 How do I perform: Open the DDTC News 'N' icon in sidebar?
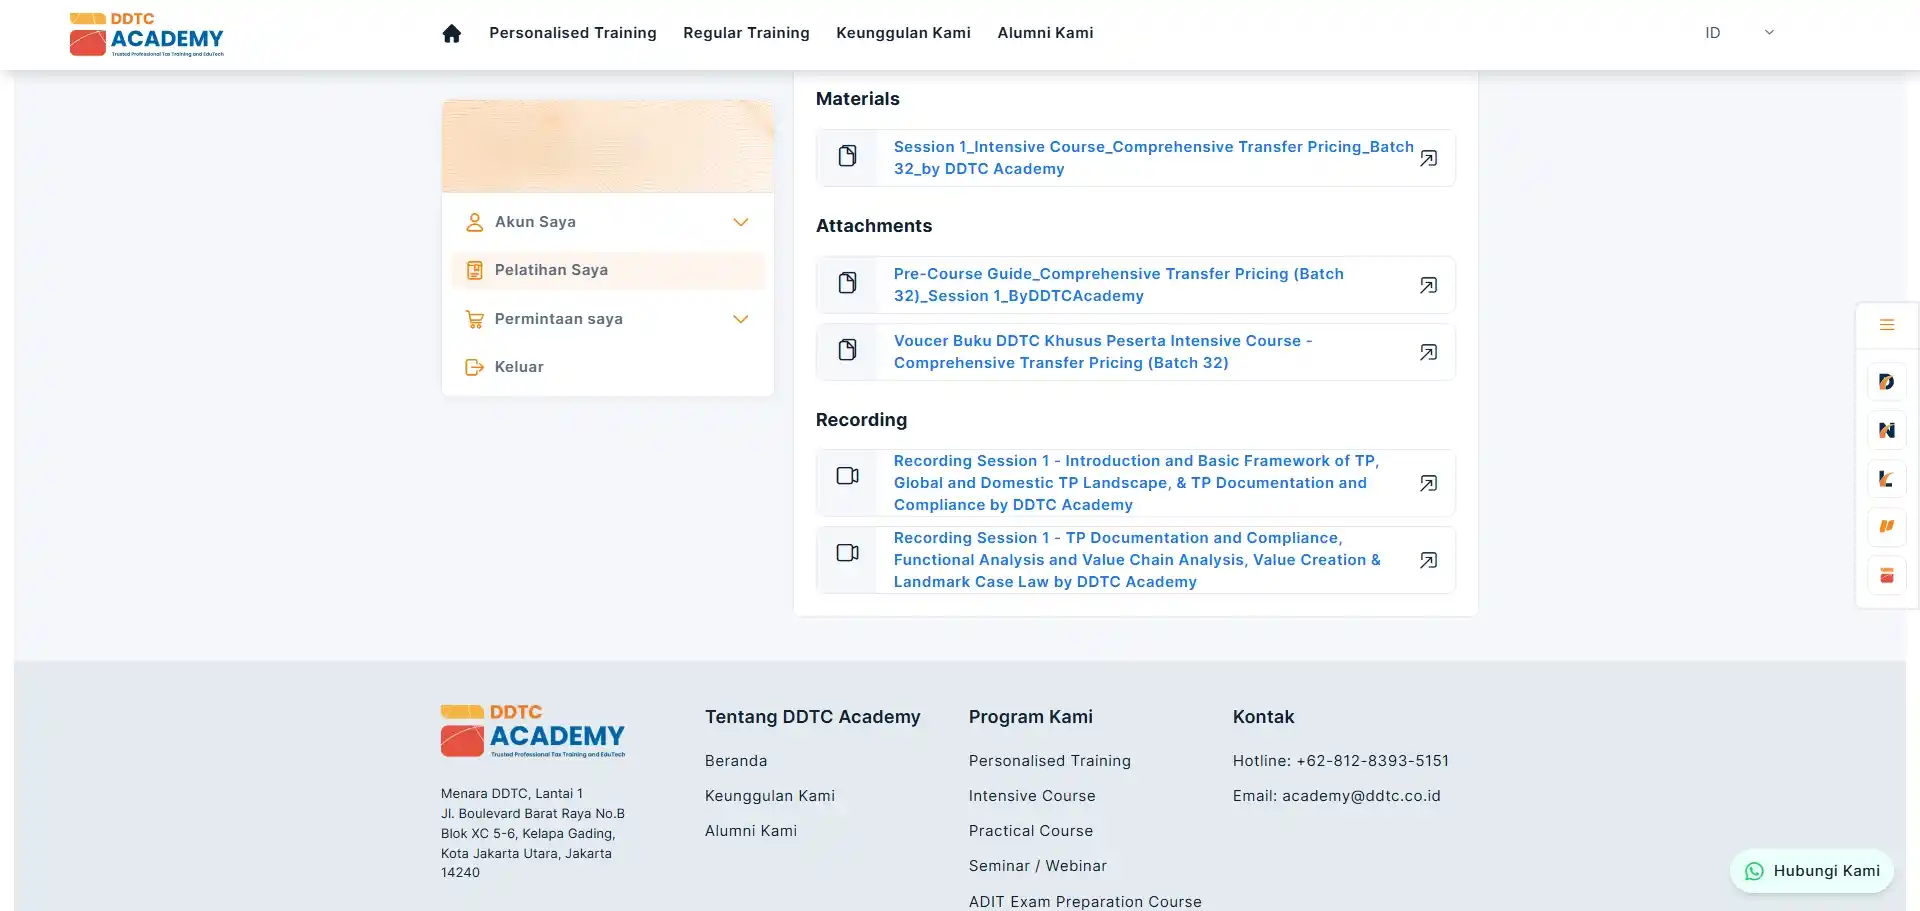(x=1886, y=430)
